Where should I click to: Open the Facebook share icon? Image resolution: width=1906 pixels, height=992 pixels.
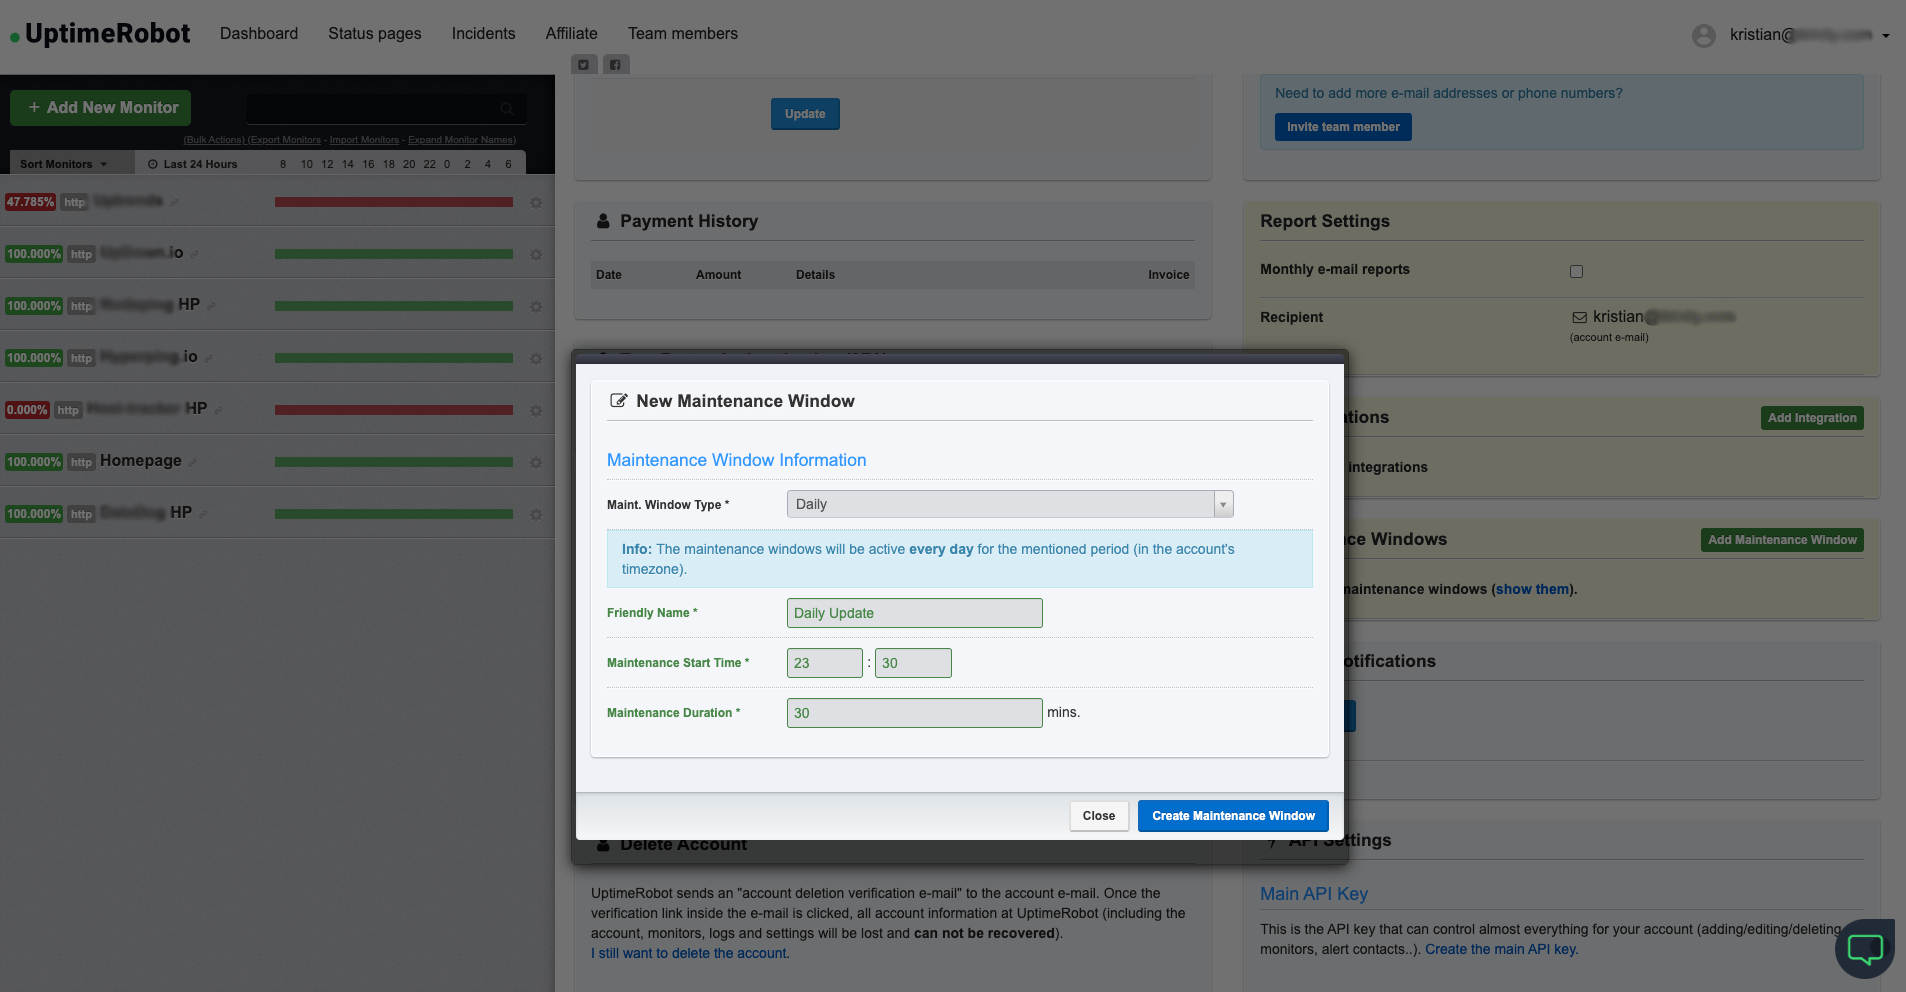616,65
